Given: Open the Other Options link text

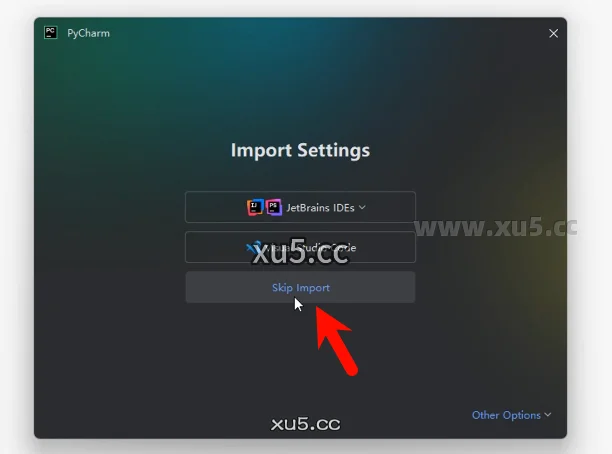Looking at the screenshot, I should click(506, 415).
